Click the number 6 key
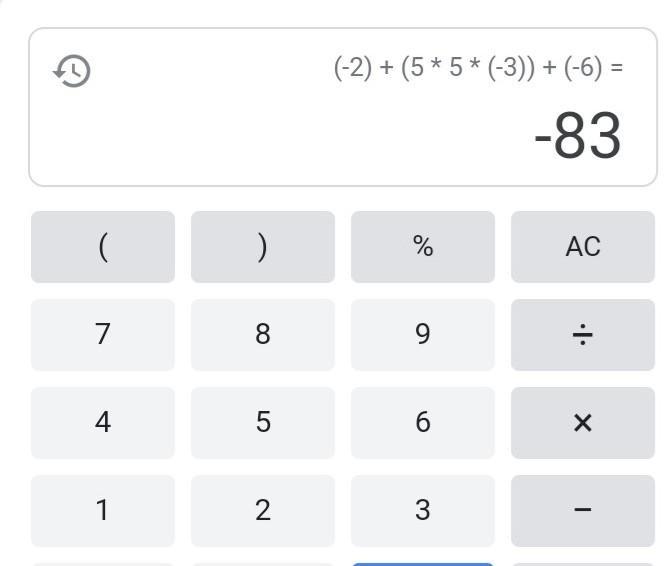 423,423
